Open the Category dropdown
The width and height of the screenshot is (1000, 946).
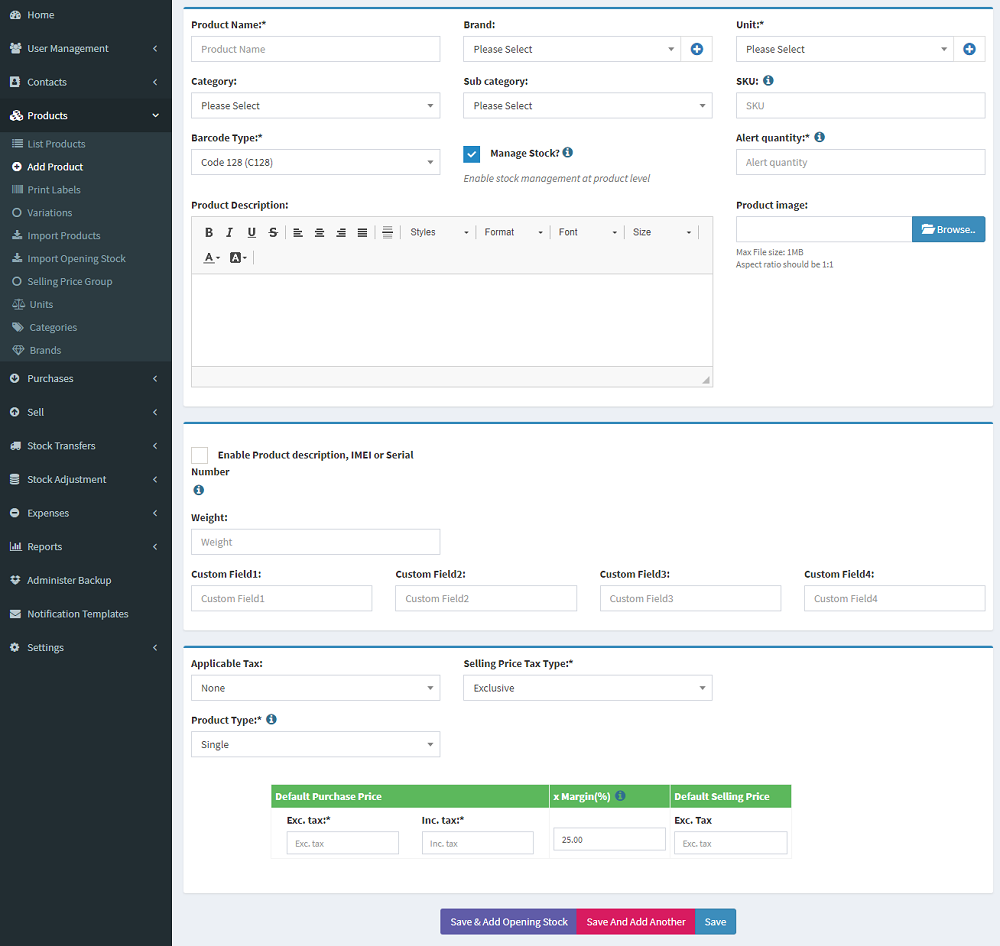[315, 106]
